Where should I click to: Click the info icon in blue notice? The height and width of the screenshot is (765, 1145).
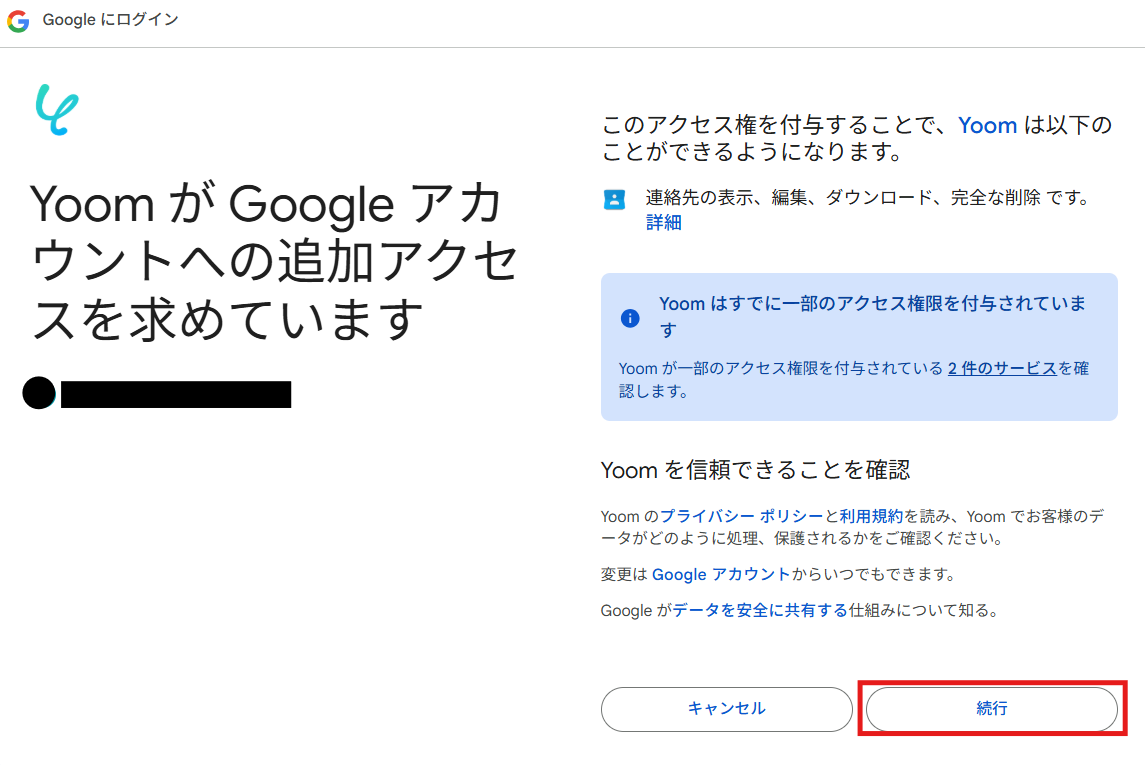(630, 318)
